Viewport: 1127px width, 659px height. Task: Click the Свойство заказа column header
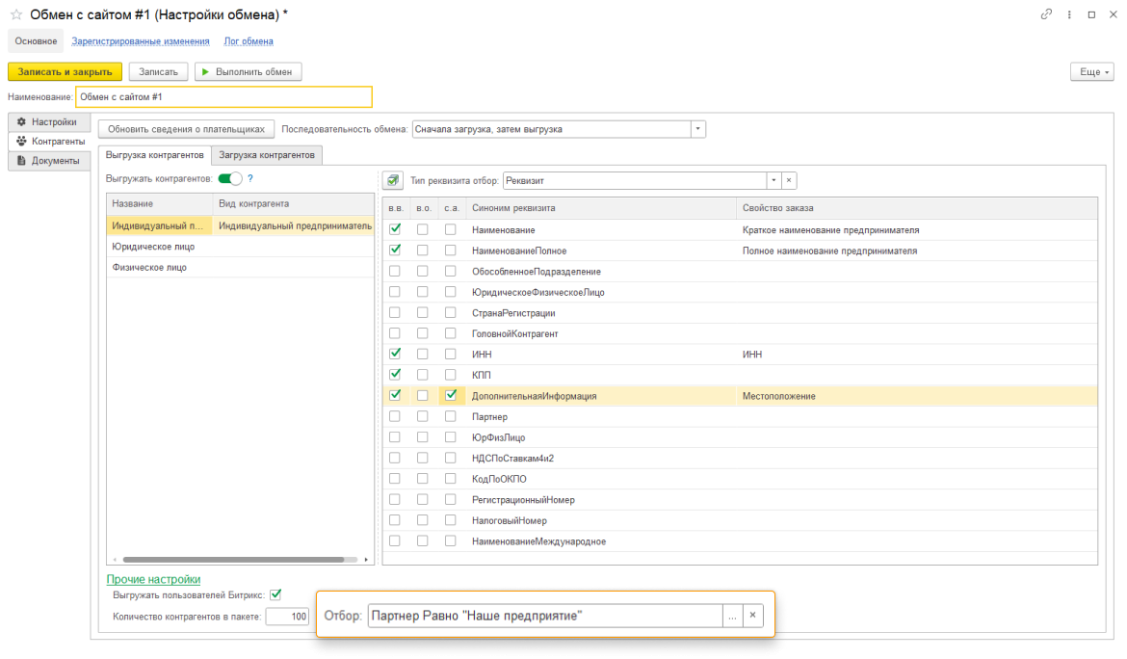click(x=917, y=208)
